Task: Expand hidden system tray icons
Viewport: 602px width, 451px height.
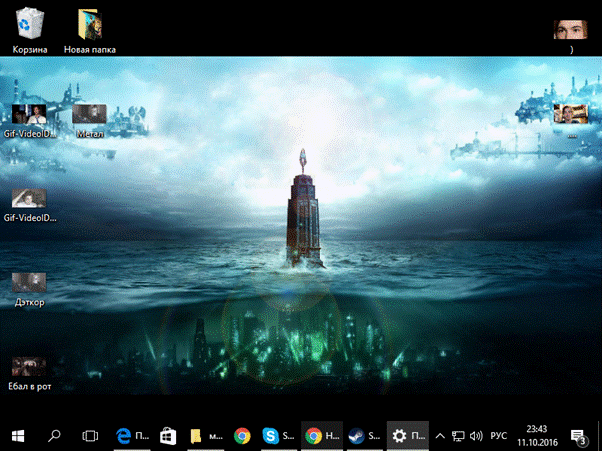Action: tap(440, 436)
